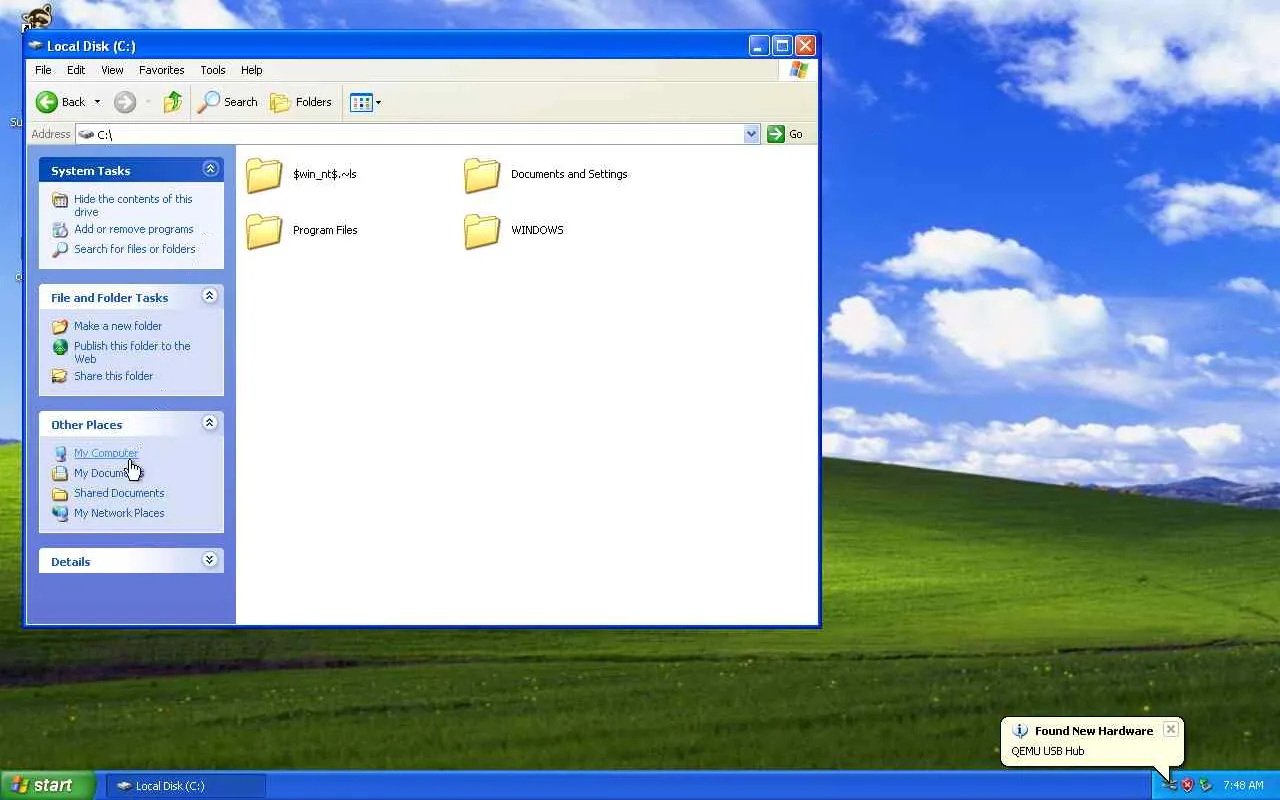Select the Program Files folder icon
The width and height of the screenshot is (1280, 800).
(x=264, y=231)
